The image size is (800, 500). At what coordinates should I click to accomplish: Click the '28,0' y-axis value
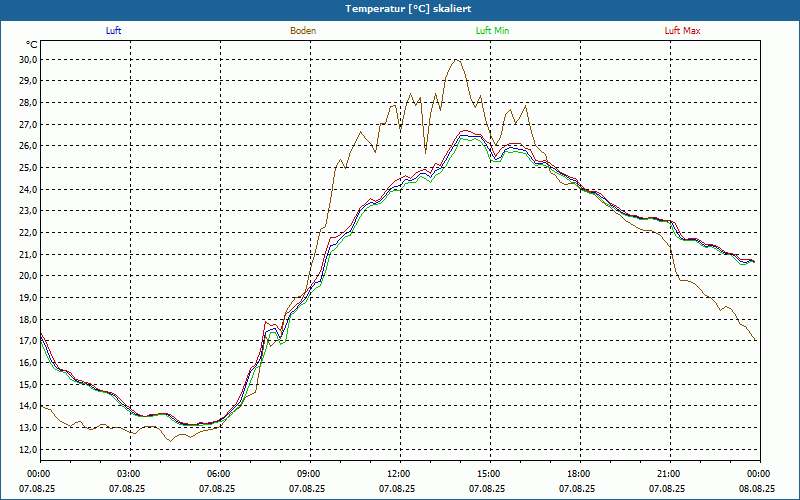[29, 103]
